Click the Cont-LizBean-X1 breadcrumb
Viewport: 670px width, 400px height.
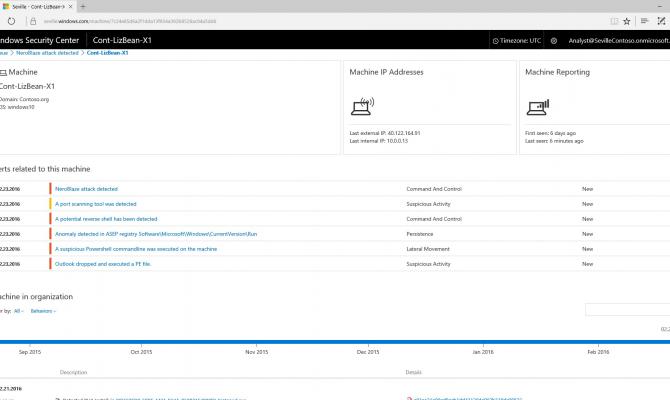107,53
